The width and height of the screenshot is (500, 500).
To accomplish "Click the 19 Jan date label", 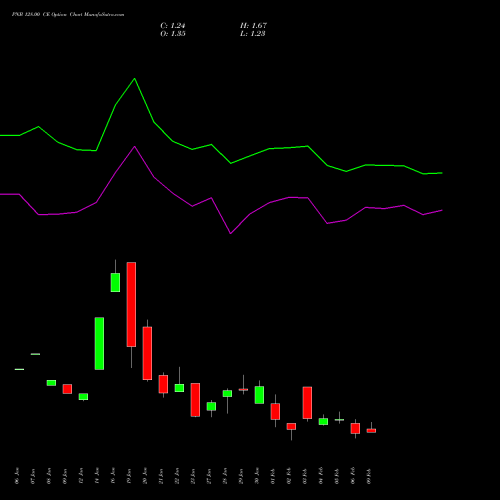I will pos(129,476).
